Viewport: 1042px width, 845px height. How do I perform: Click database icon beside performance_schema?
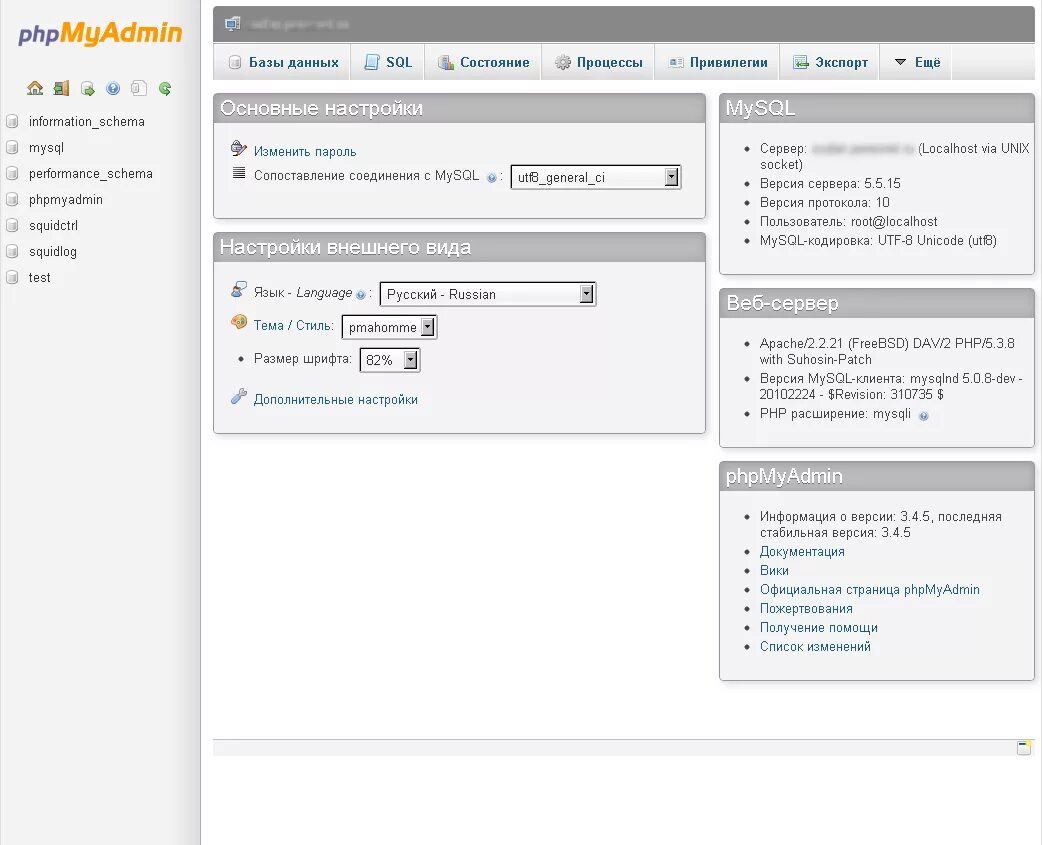click(x=12, y=173)
